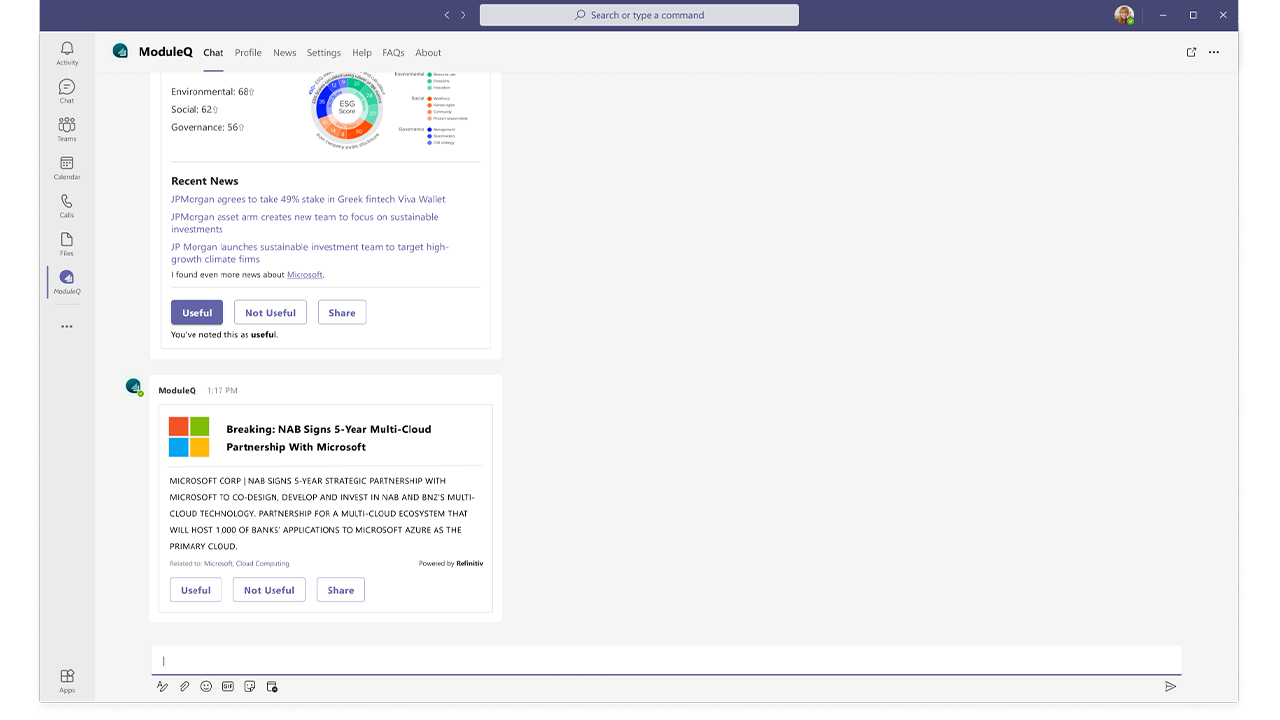Mark the JPMorgan card as Not Useful
1280x720 pixels.
point(270,313)
